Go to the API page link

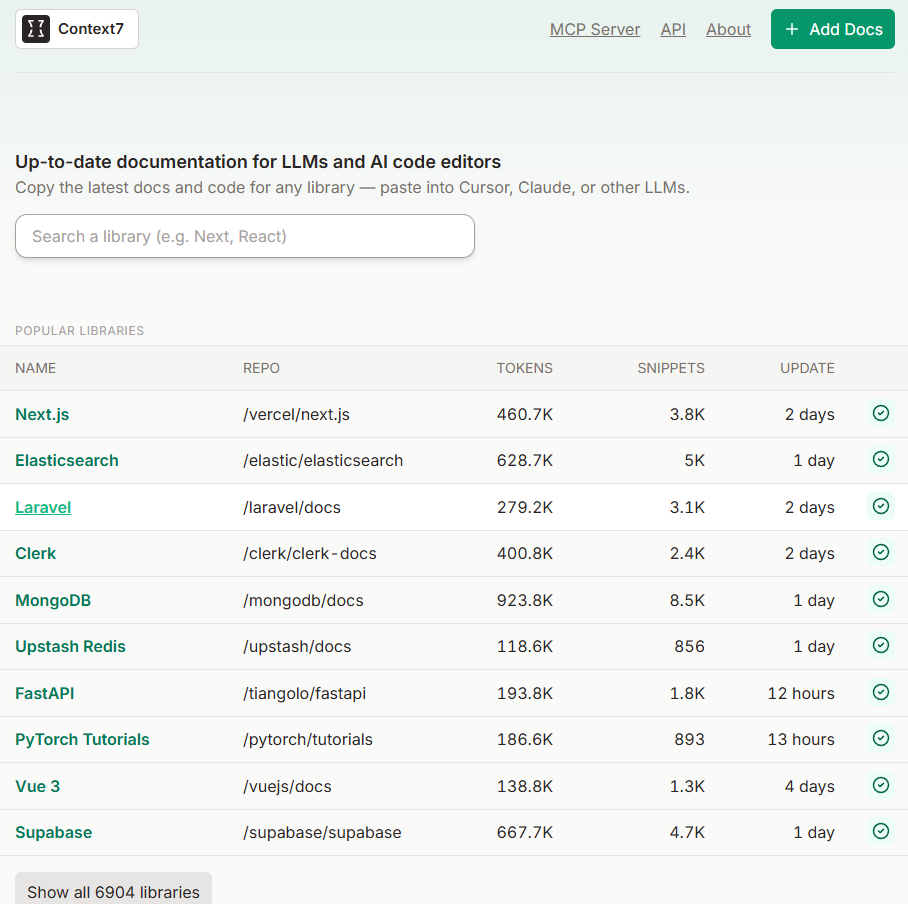(673, 29)
